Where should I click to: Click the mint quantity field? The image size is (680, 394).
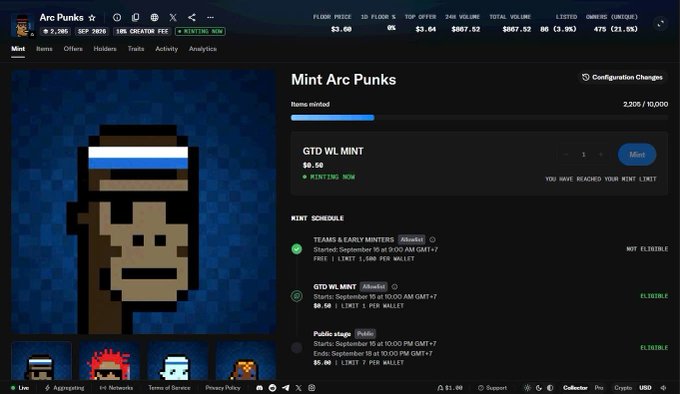[x=583, y=155]
